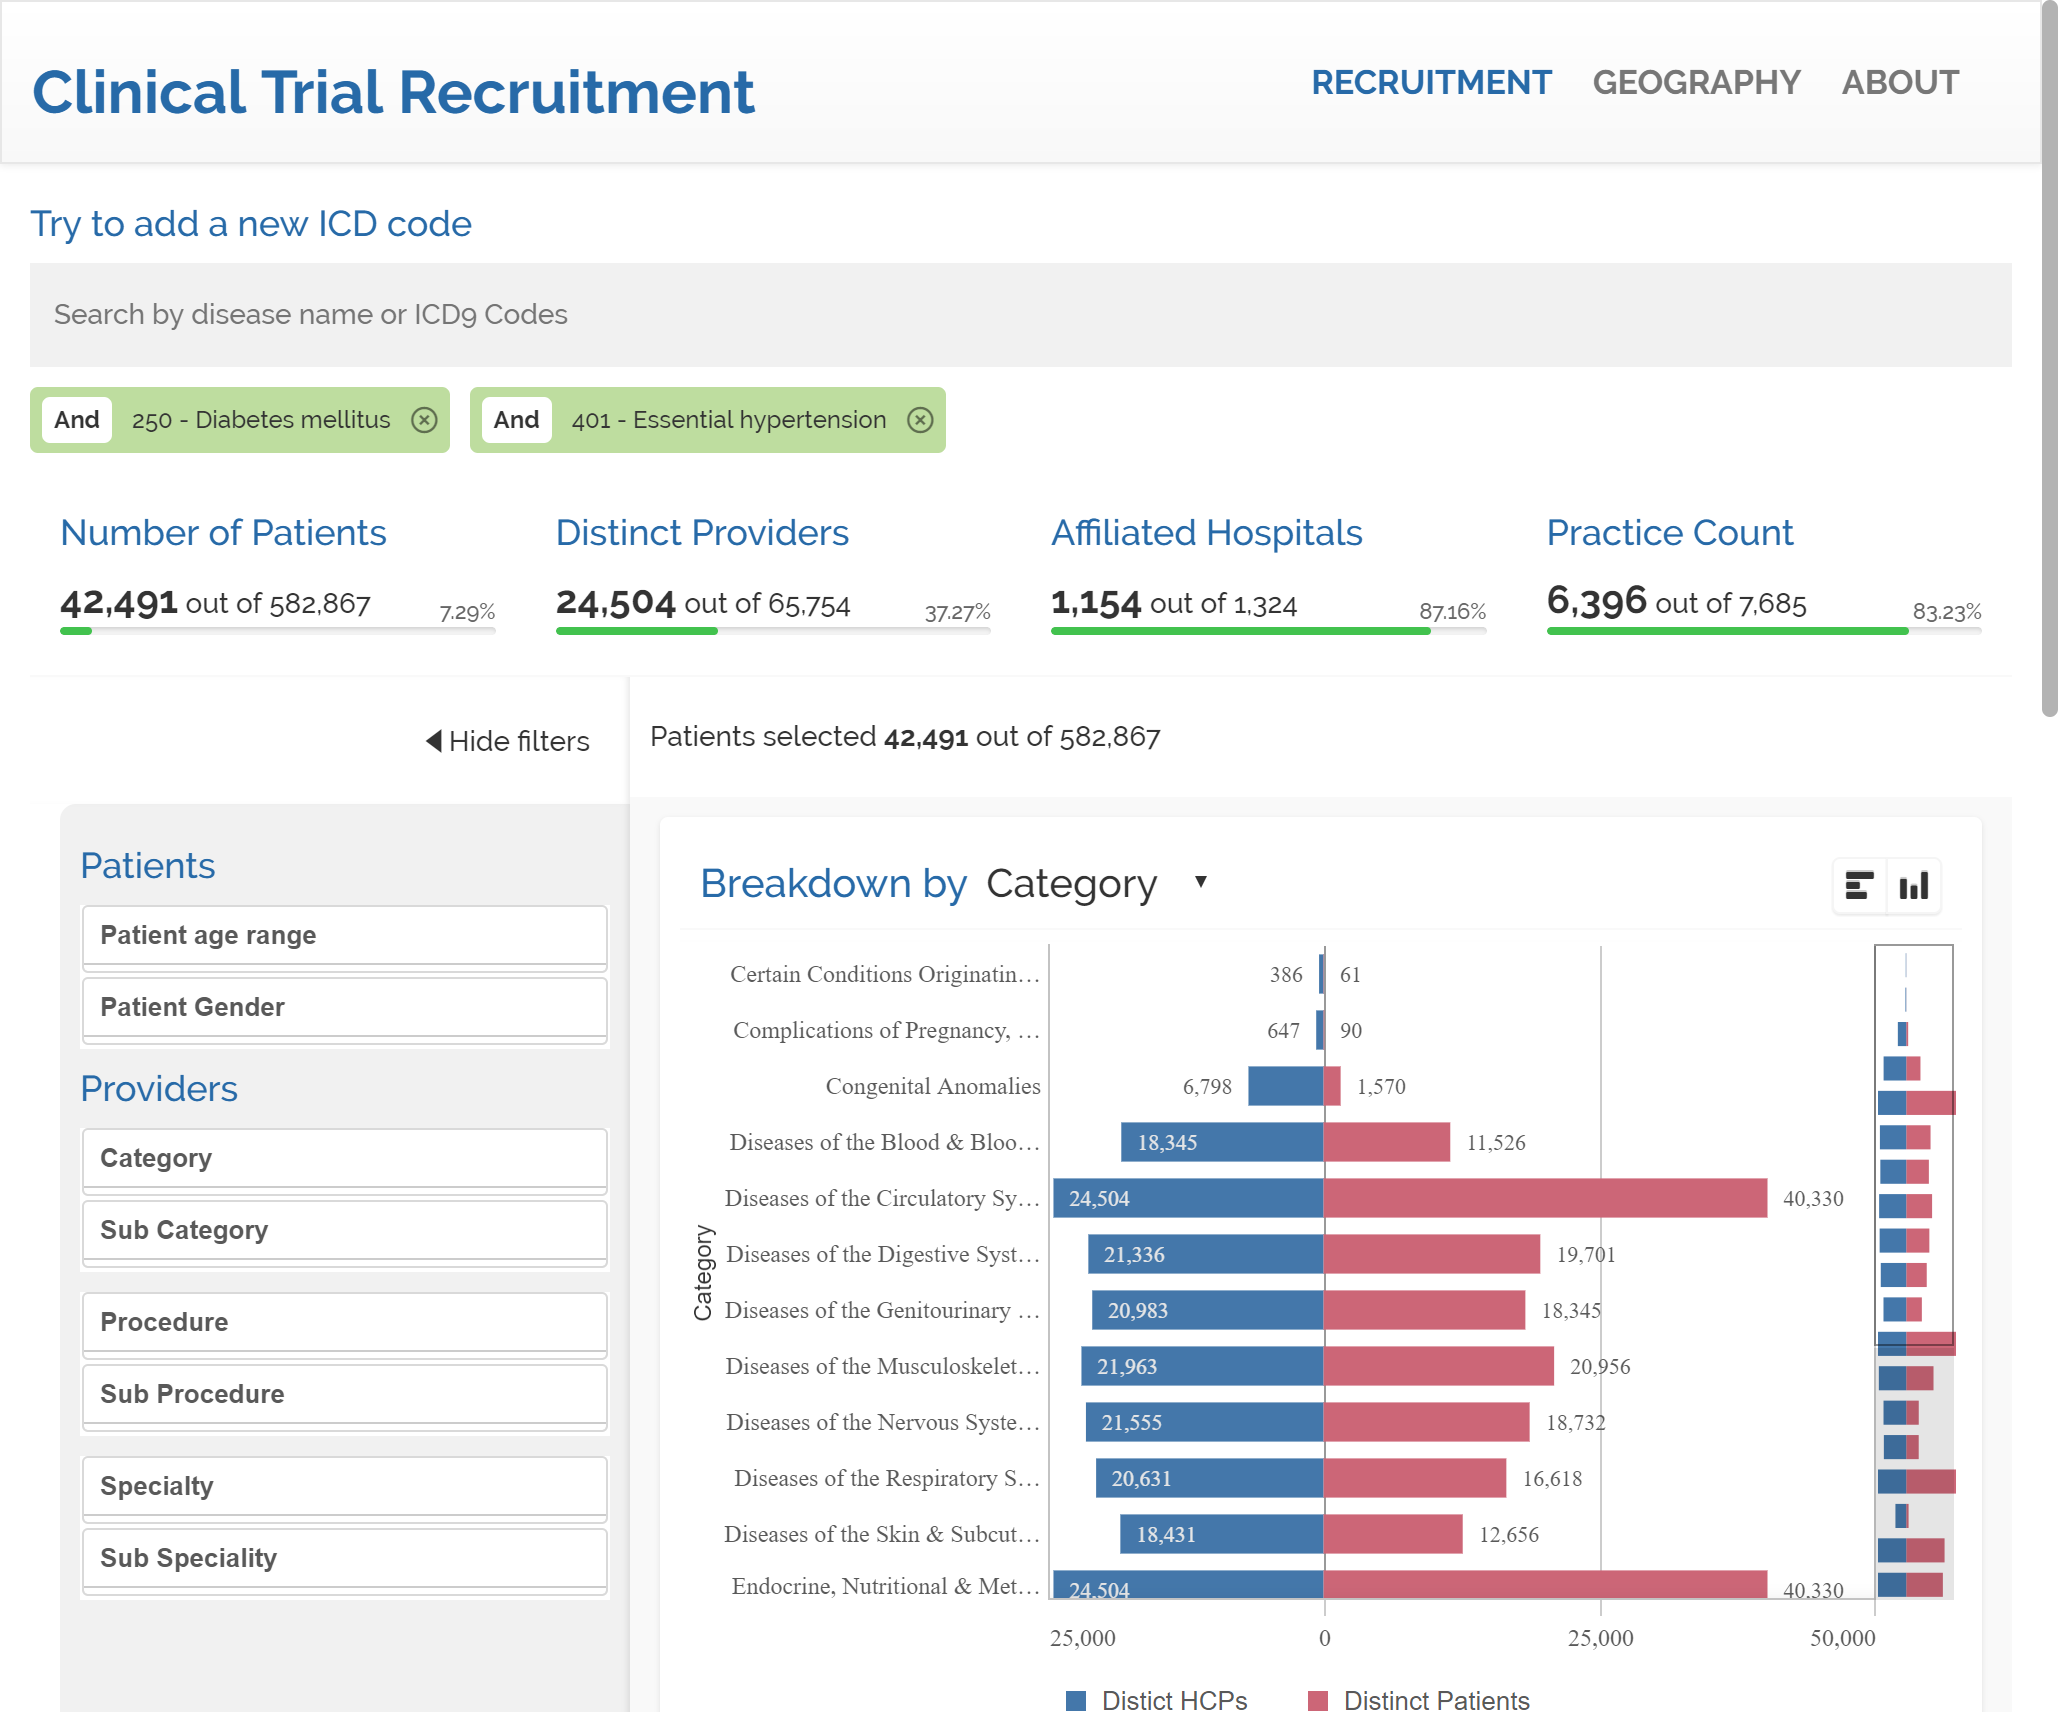Image resolution: width=2058 pixels, height=1712 pixels.
Task: Select the Diseases of the Nervous System HCPs bar
Action: 1205,1422
